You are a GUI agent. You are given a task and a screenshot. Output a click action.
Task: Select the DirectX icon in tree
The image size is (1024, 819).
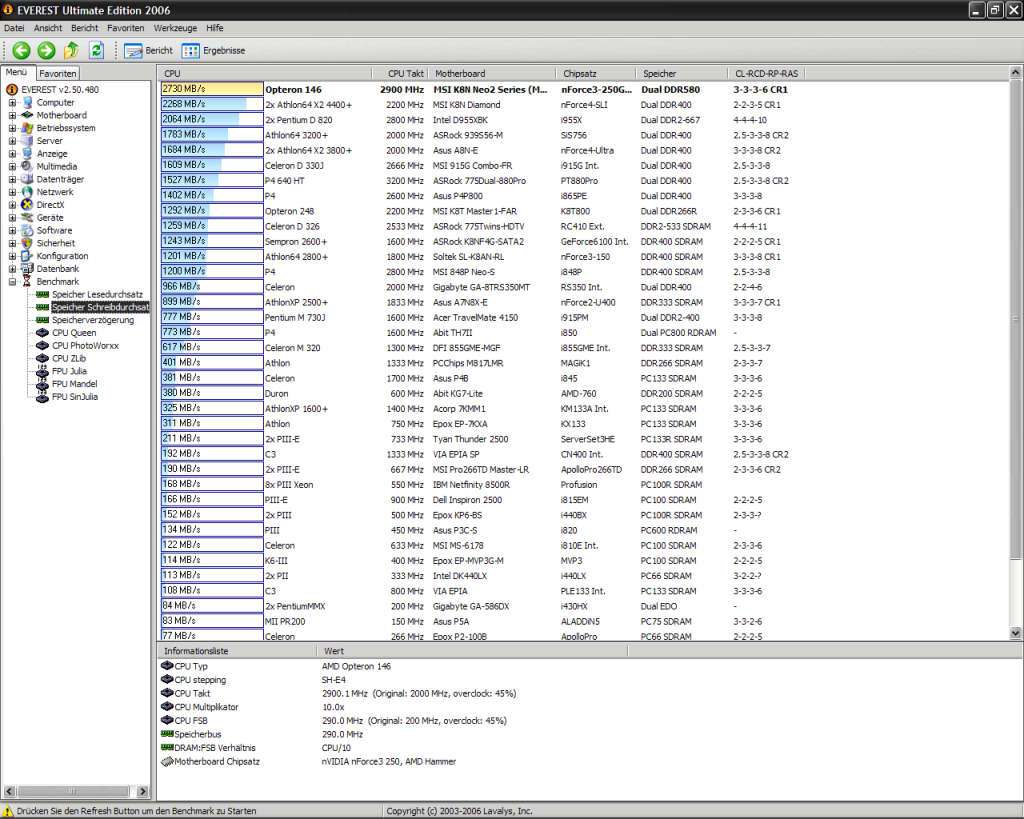pos(27,204)
